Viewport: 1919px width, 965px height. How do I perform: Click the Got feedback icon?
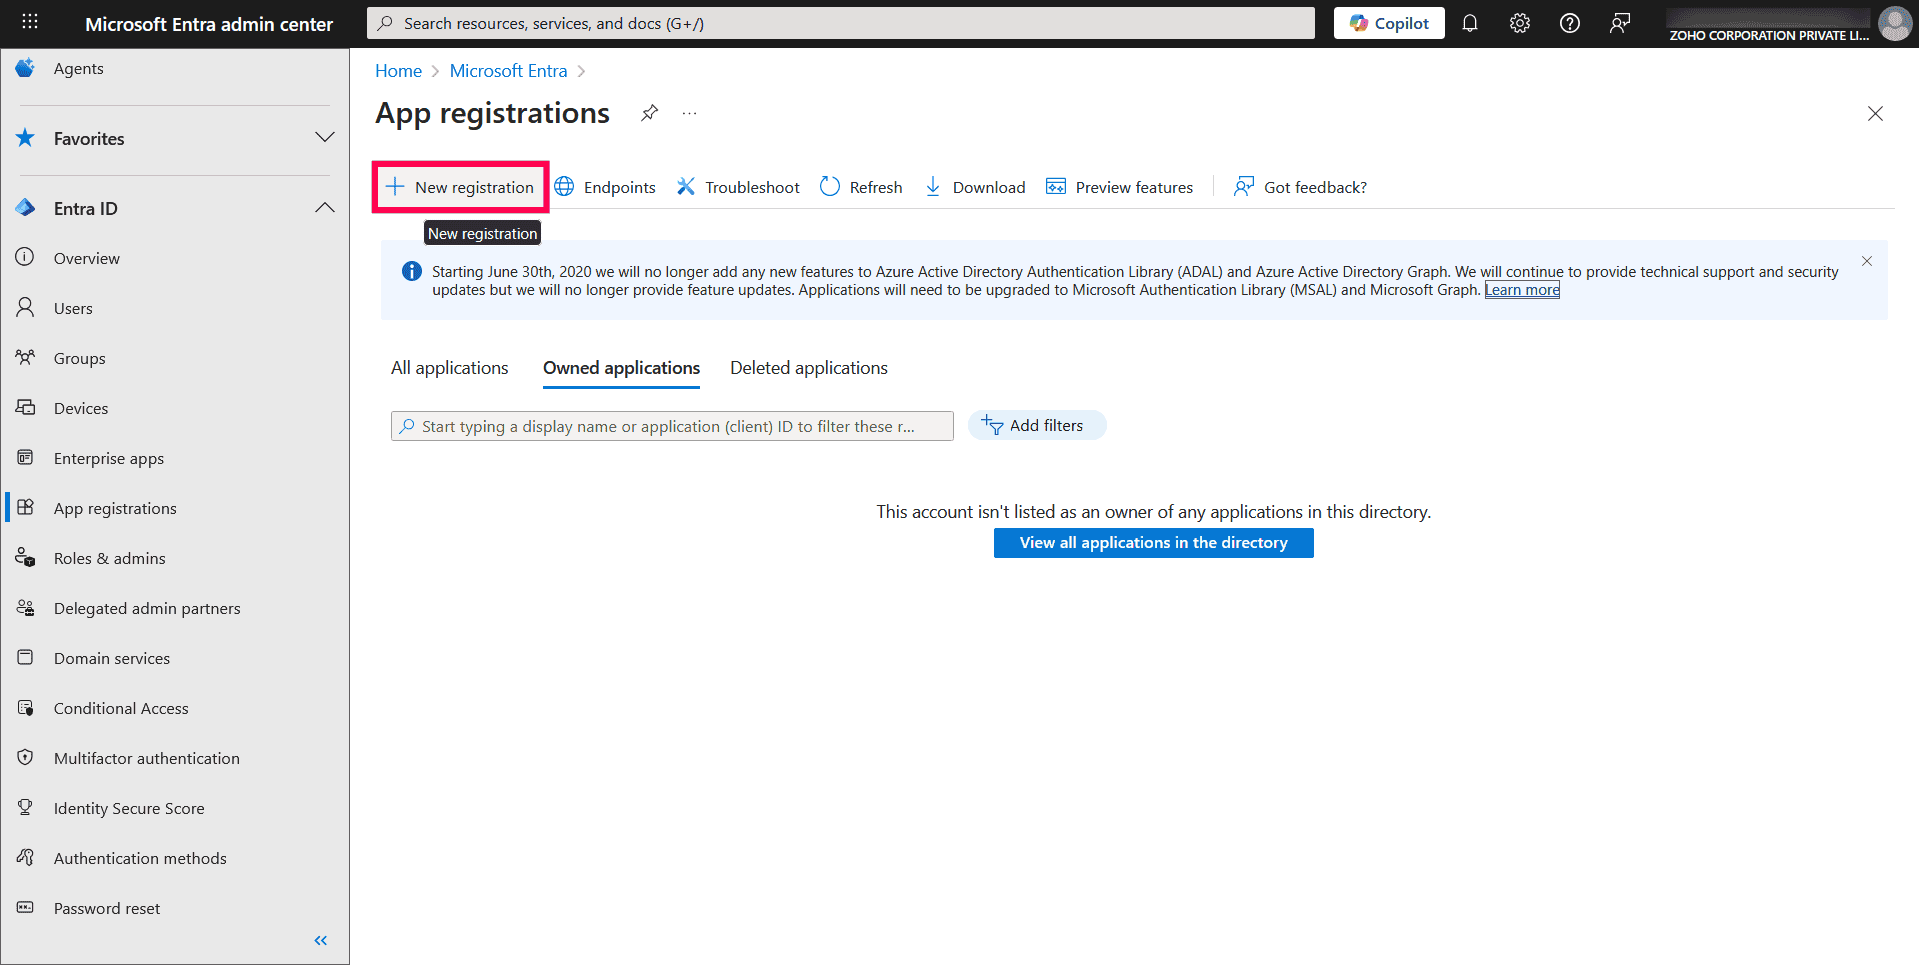tap(1299, 186)
